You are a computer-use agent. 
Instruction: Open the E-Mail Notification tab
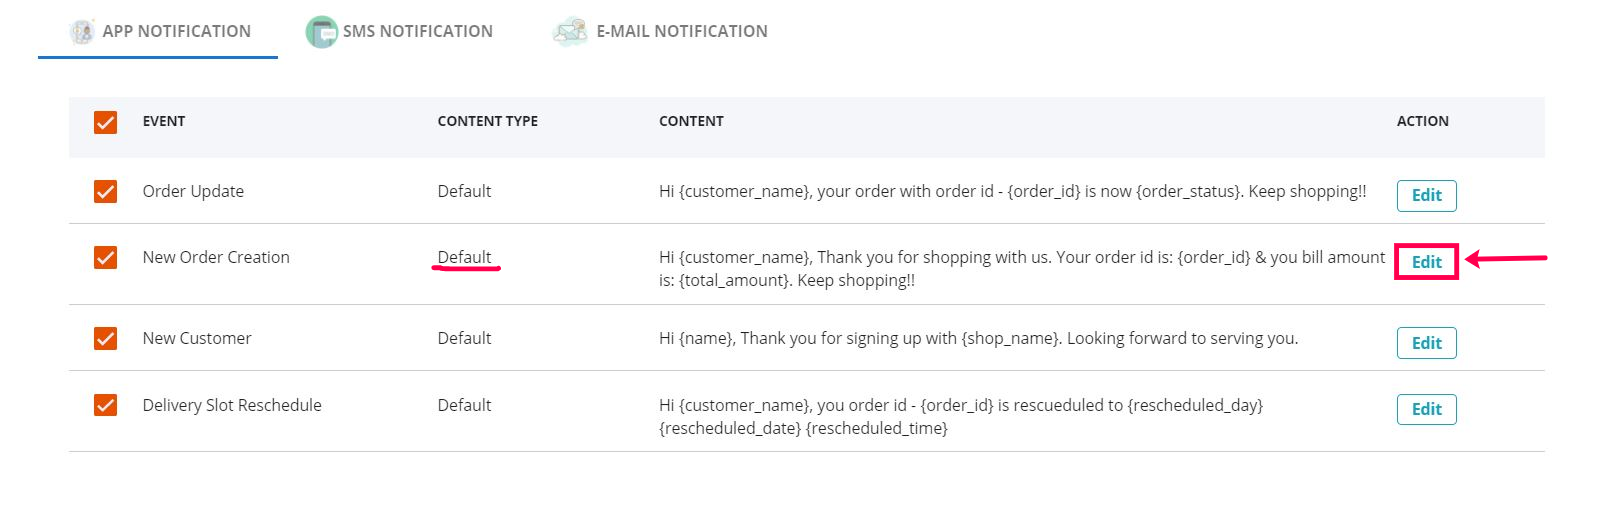point(681,32)
